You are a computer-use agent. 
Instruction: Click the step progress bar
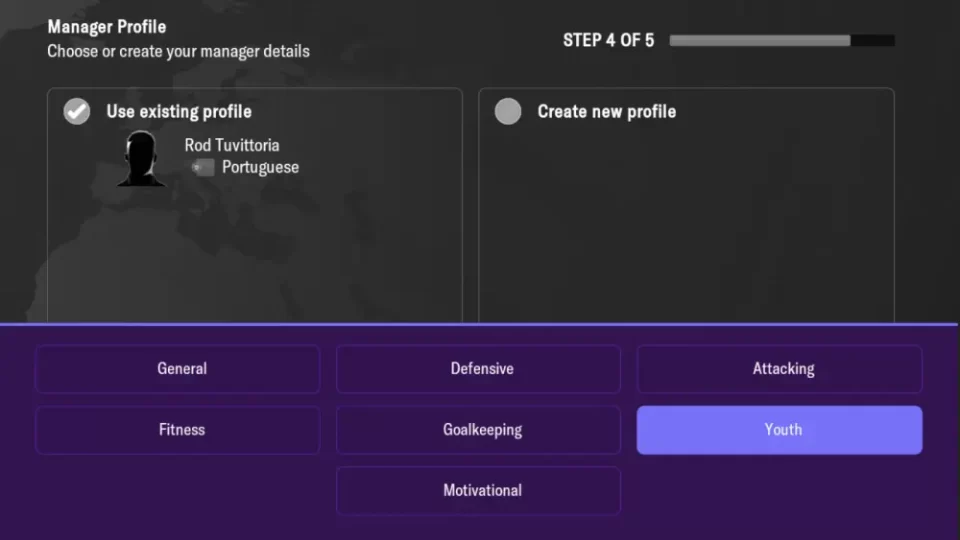point(781,41)
